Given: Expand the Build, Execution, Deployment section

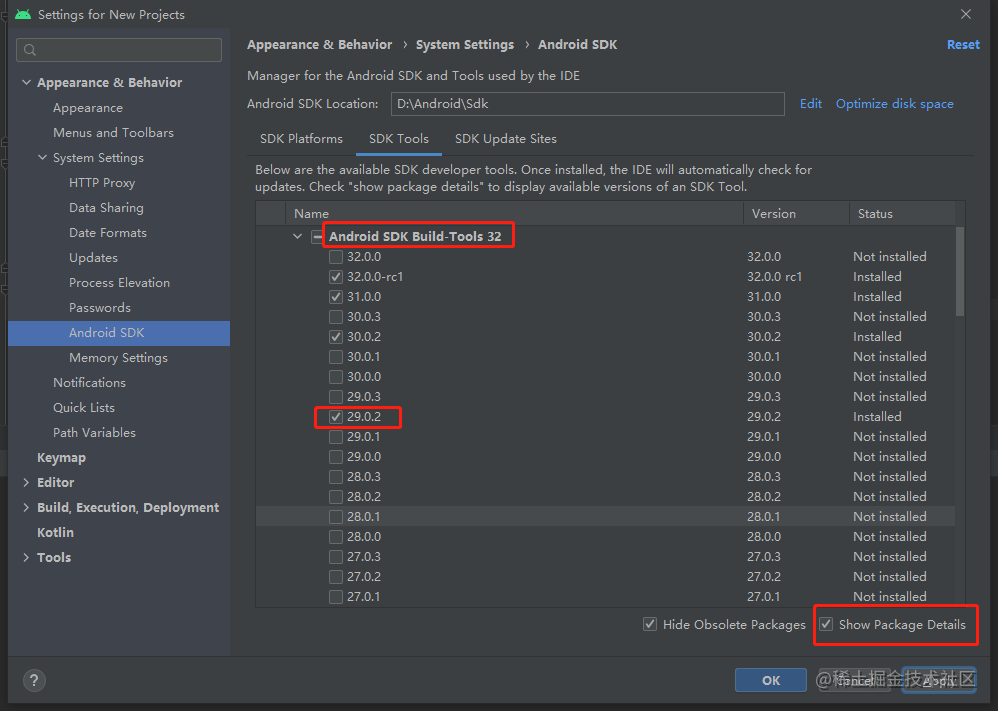Looking at the screenshot, I should pos(26,507).
